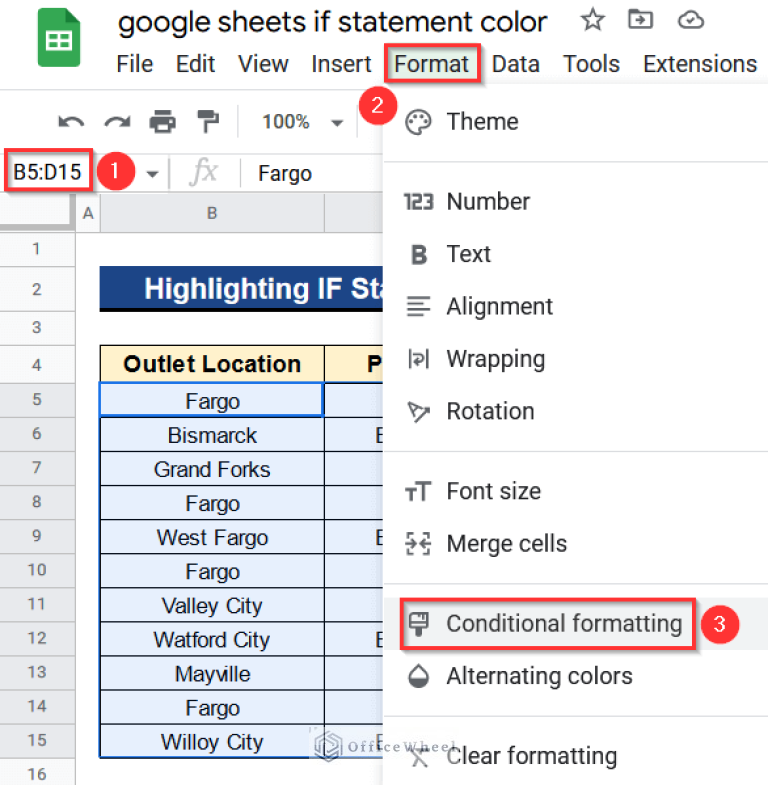This screenshot has width=768, height=785.
Task: Click the B5:D15 name box field
Action: [47, 173]
